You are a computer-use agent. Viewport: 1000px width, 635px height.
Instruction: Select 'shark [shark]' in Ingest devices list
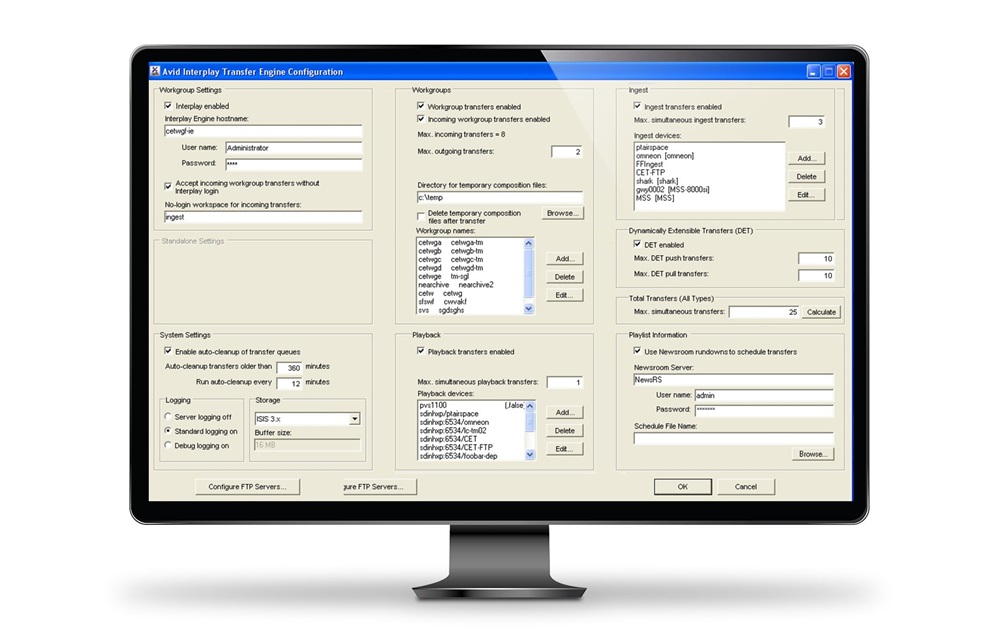(x=657, y=181)
